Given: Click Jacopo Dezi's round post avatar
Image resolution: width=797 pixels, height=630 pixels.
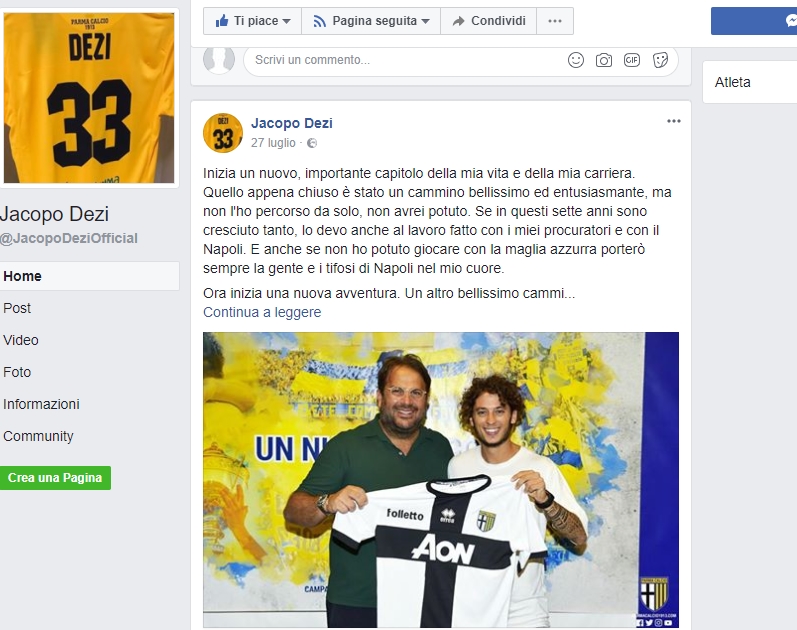Looking at the screenshot, I should (x=223, y=133).
